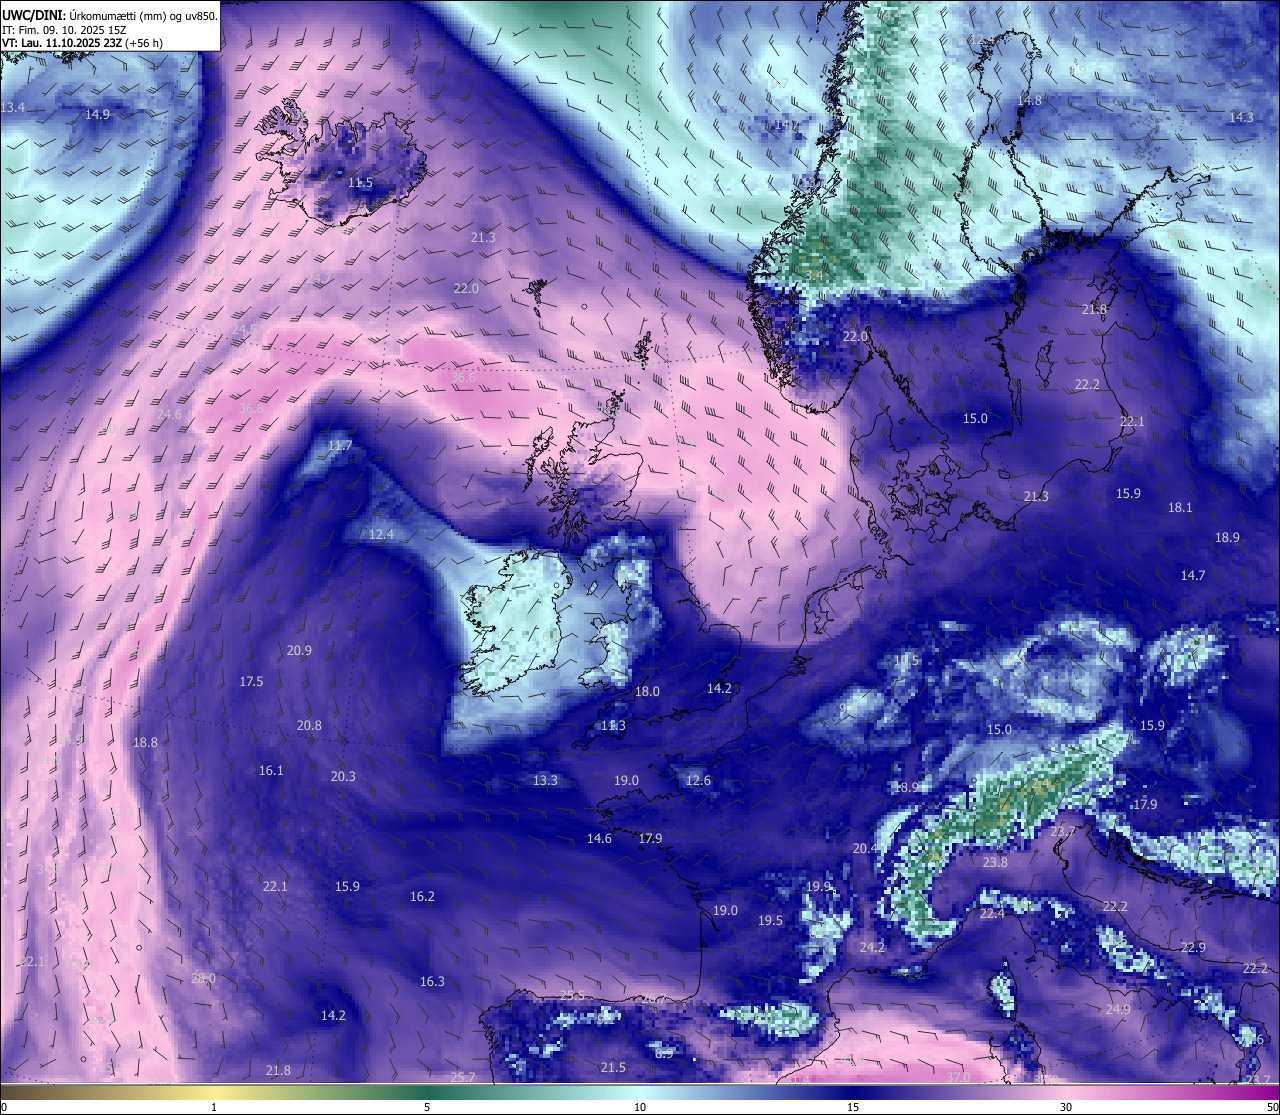
Task: Click the 13.4 value label
Action: pos(13,107)
